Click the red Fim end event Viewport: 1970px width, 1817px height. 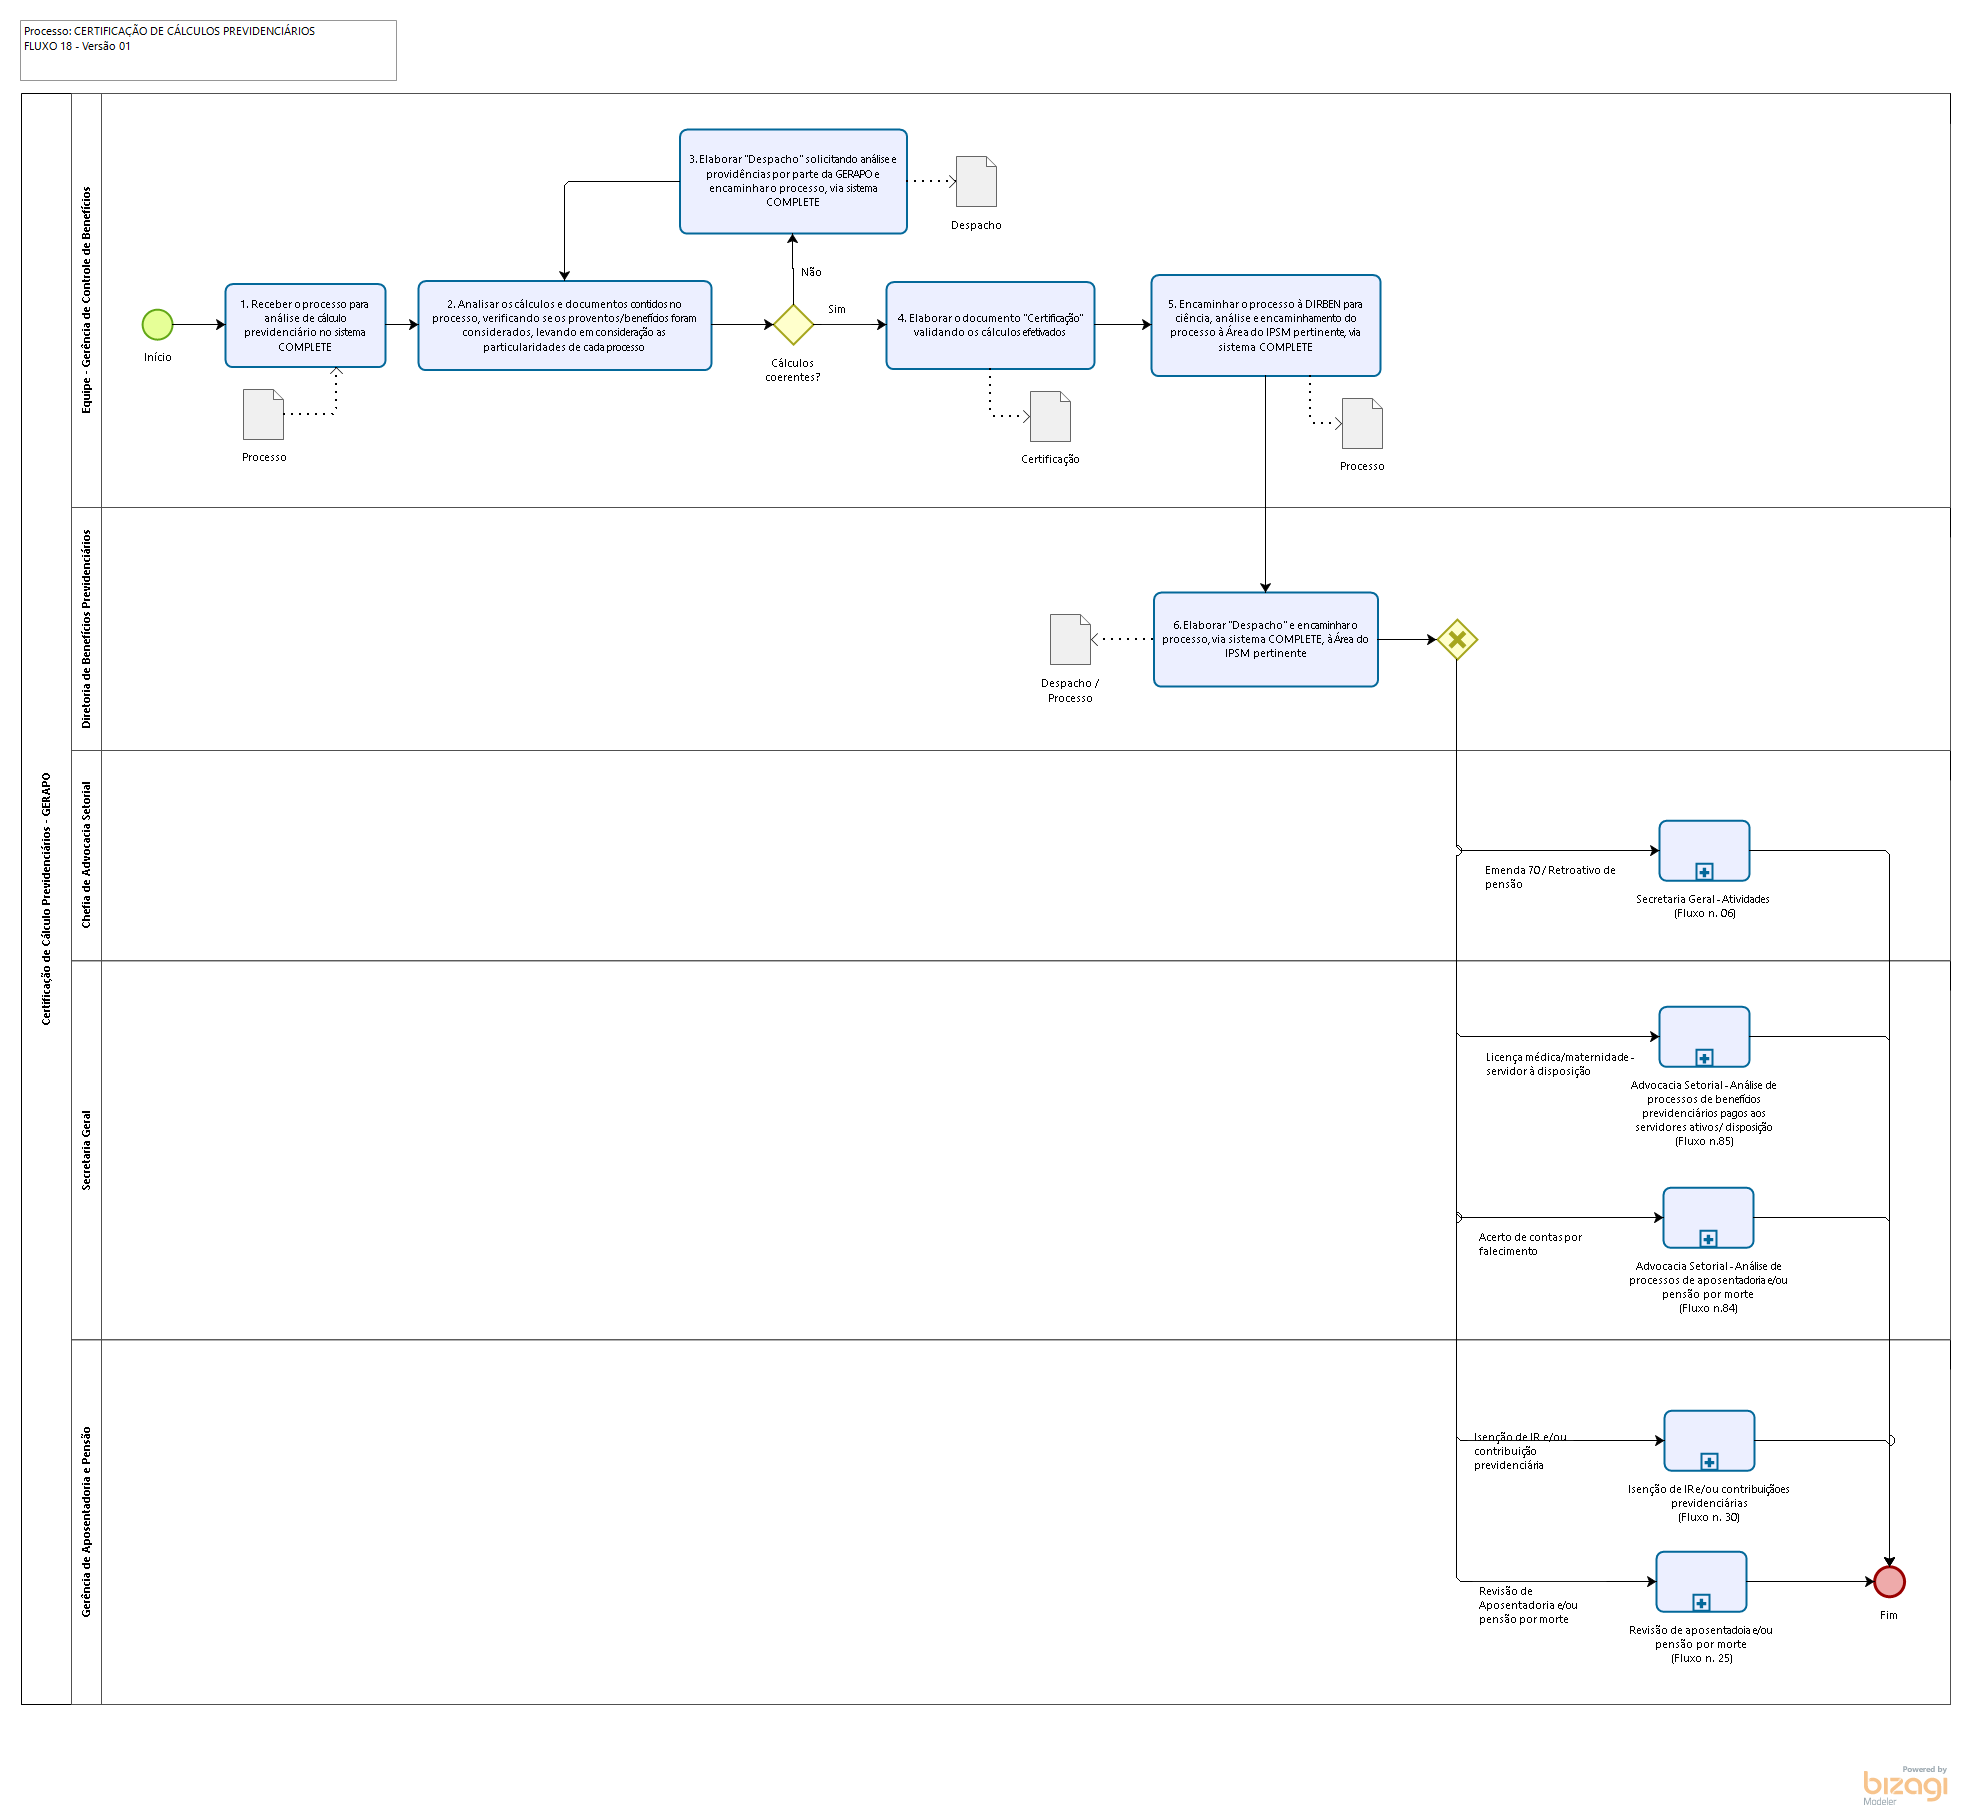tap(1888, 1581)
